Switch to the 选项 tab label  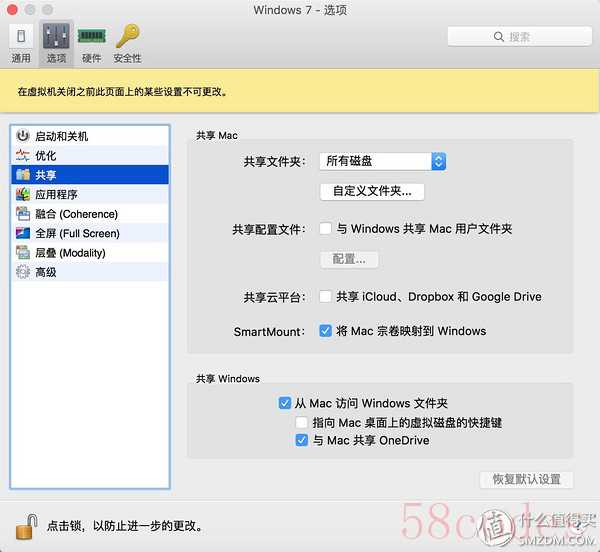coord(56,58)
